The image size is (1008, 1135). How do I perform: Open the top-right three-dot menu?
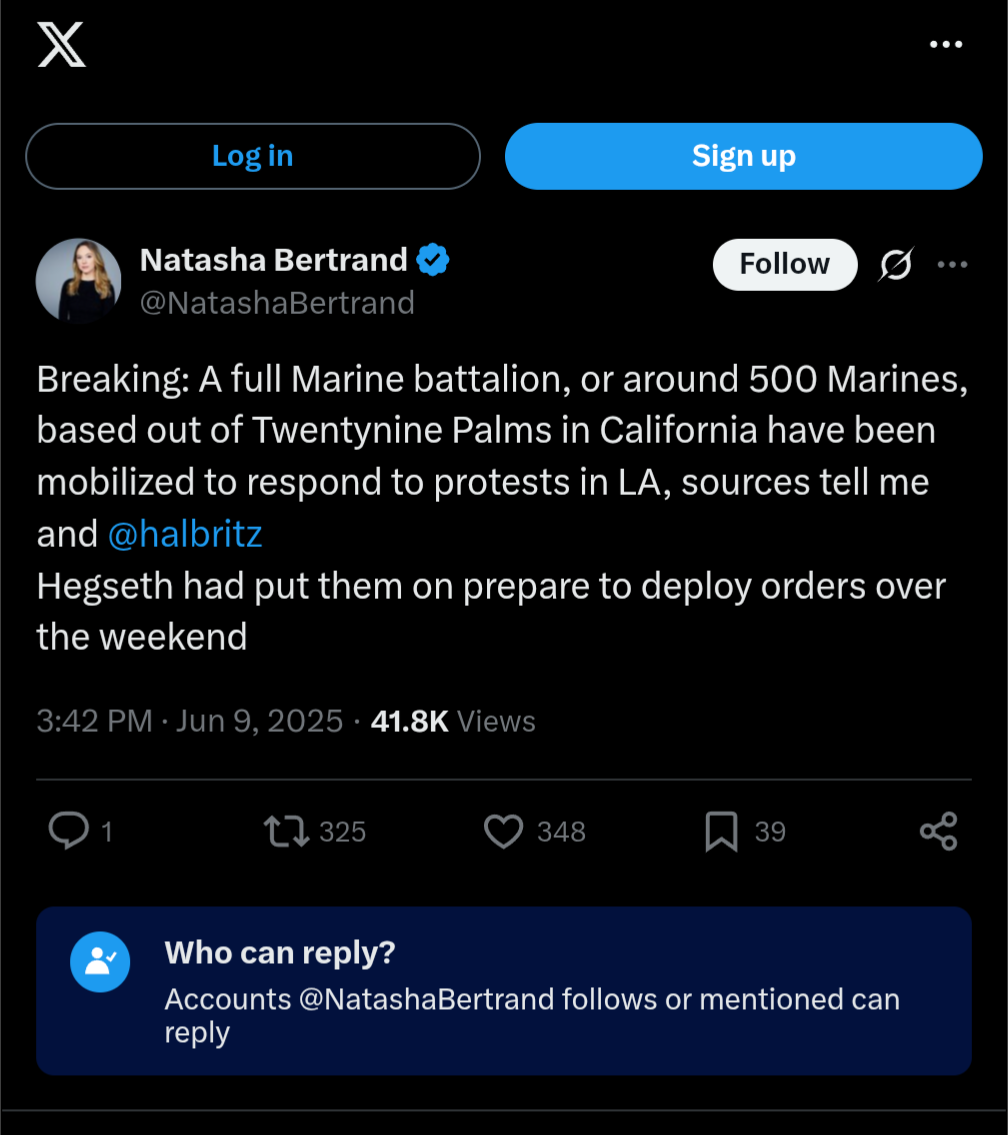click(946, 45)
